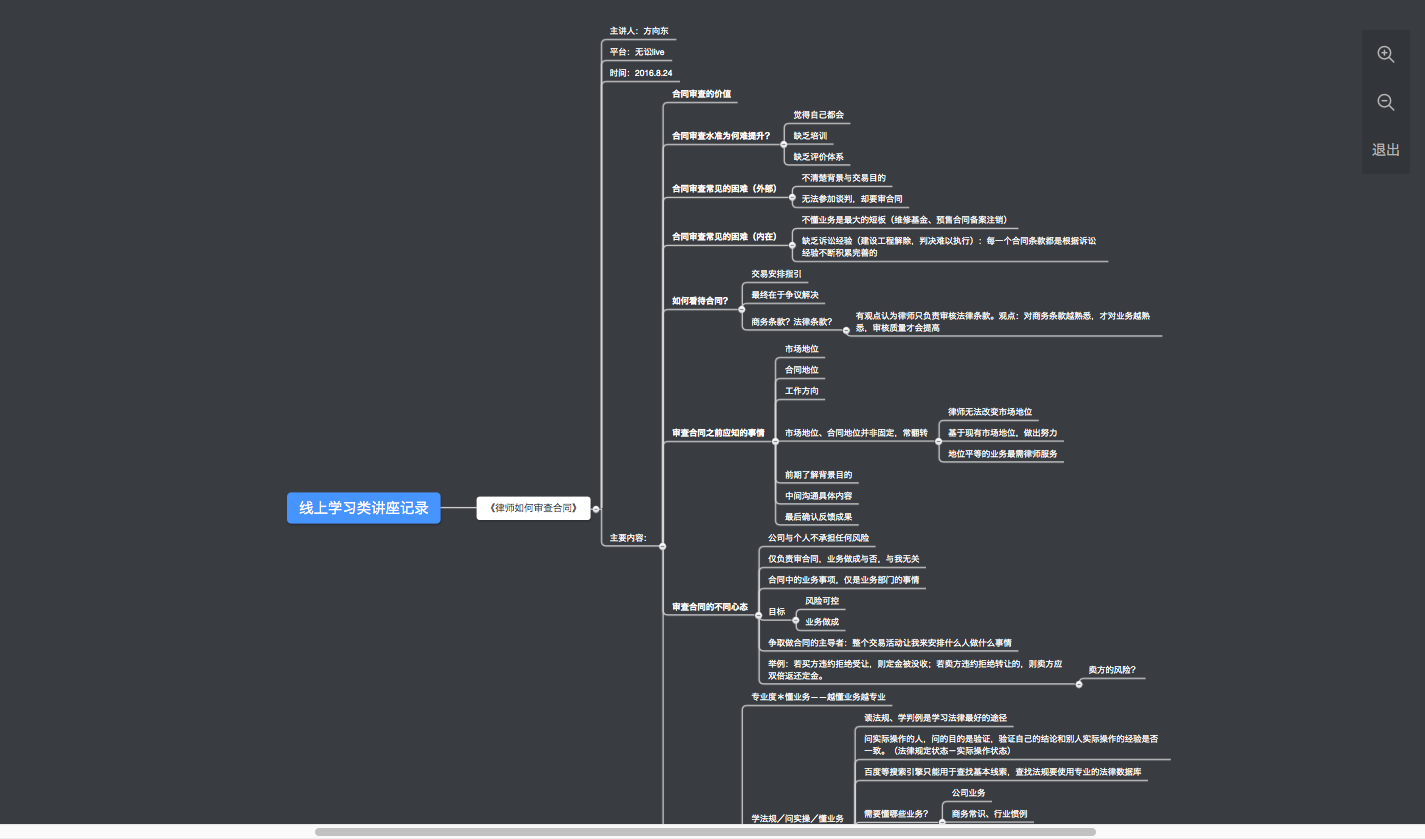
Task: Select the 地位平等的业务最需律师服务 node
Action: pyautogui.click(x=1002, y=454)
